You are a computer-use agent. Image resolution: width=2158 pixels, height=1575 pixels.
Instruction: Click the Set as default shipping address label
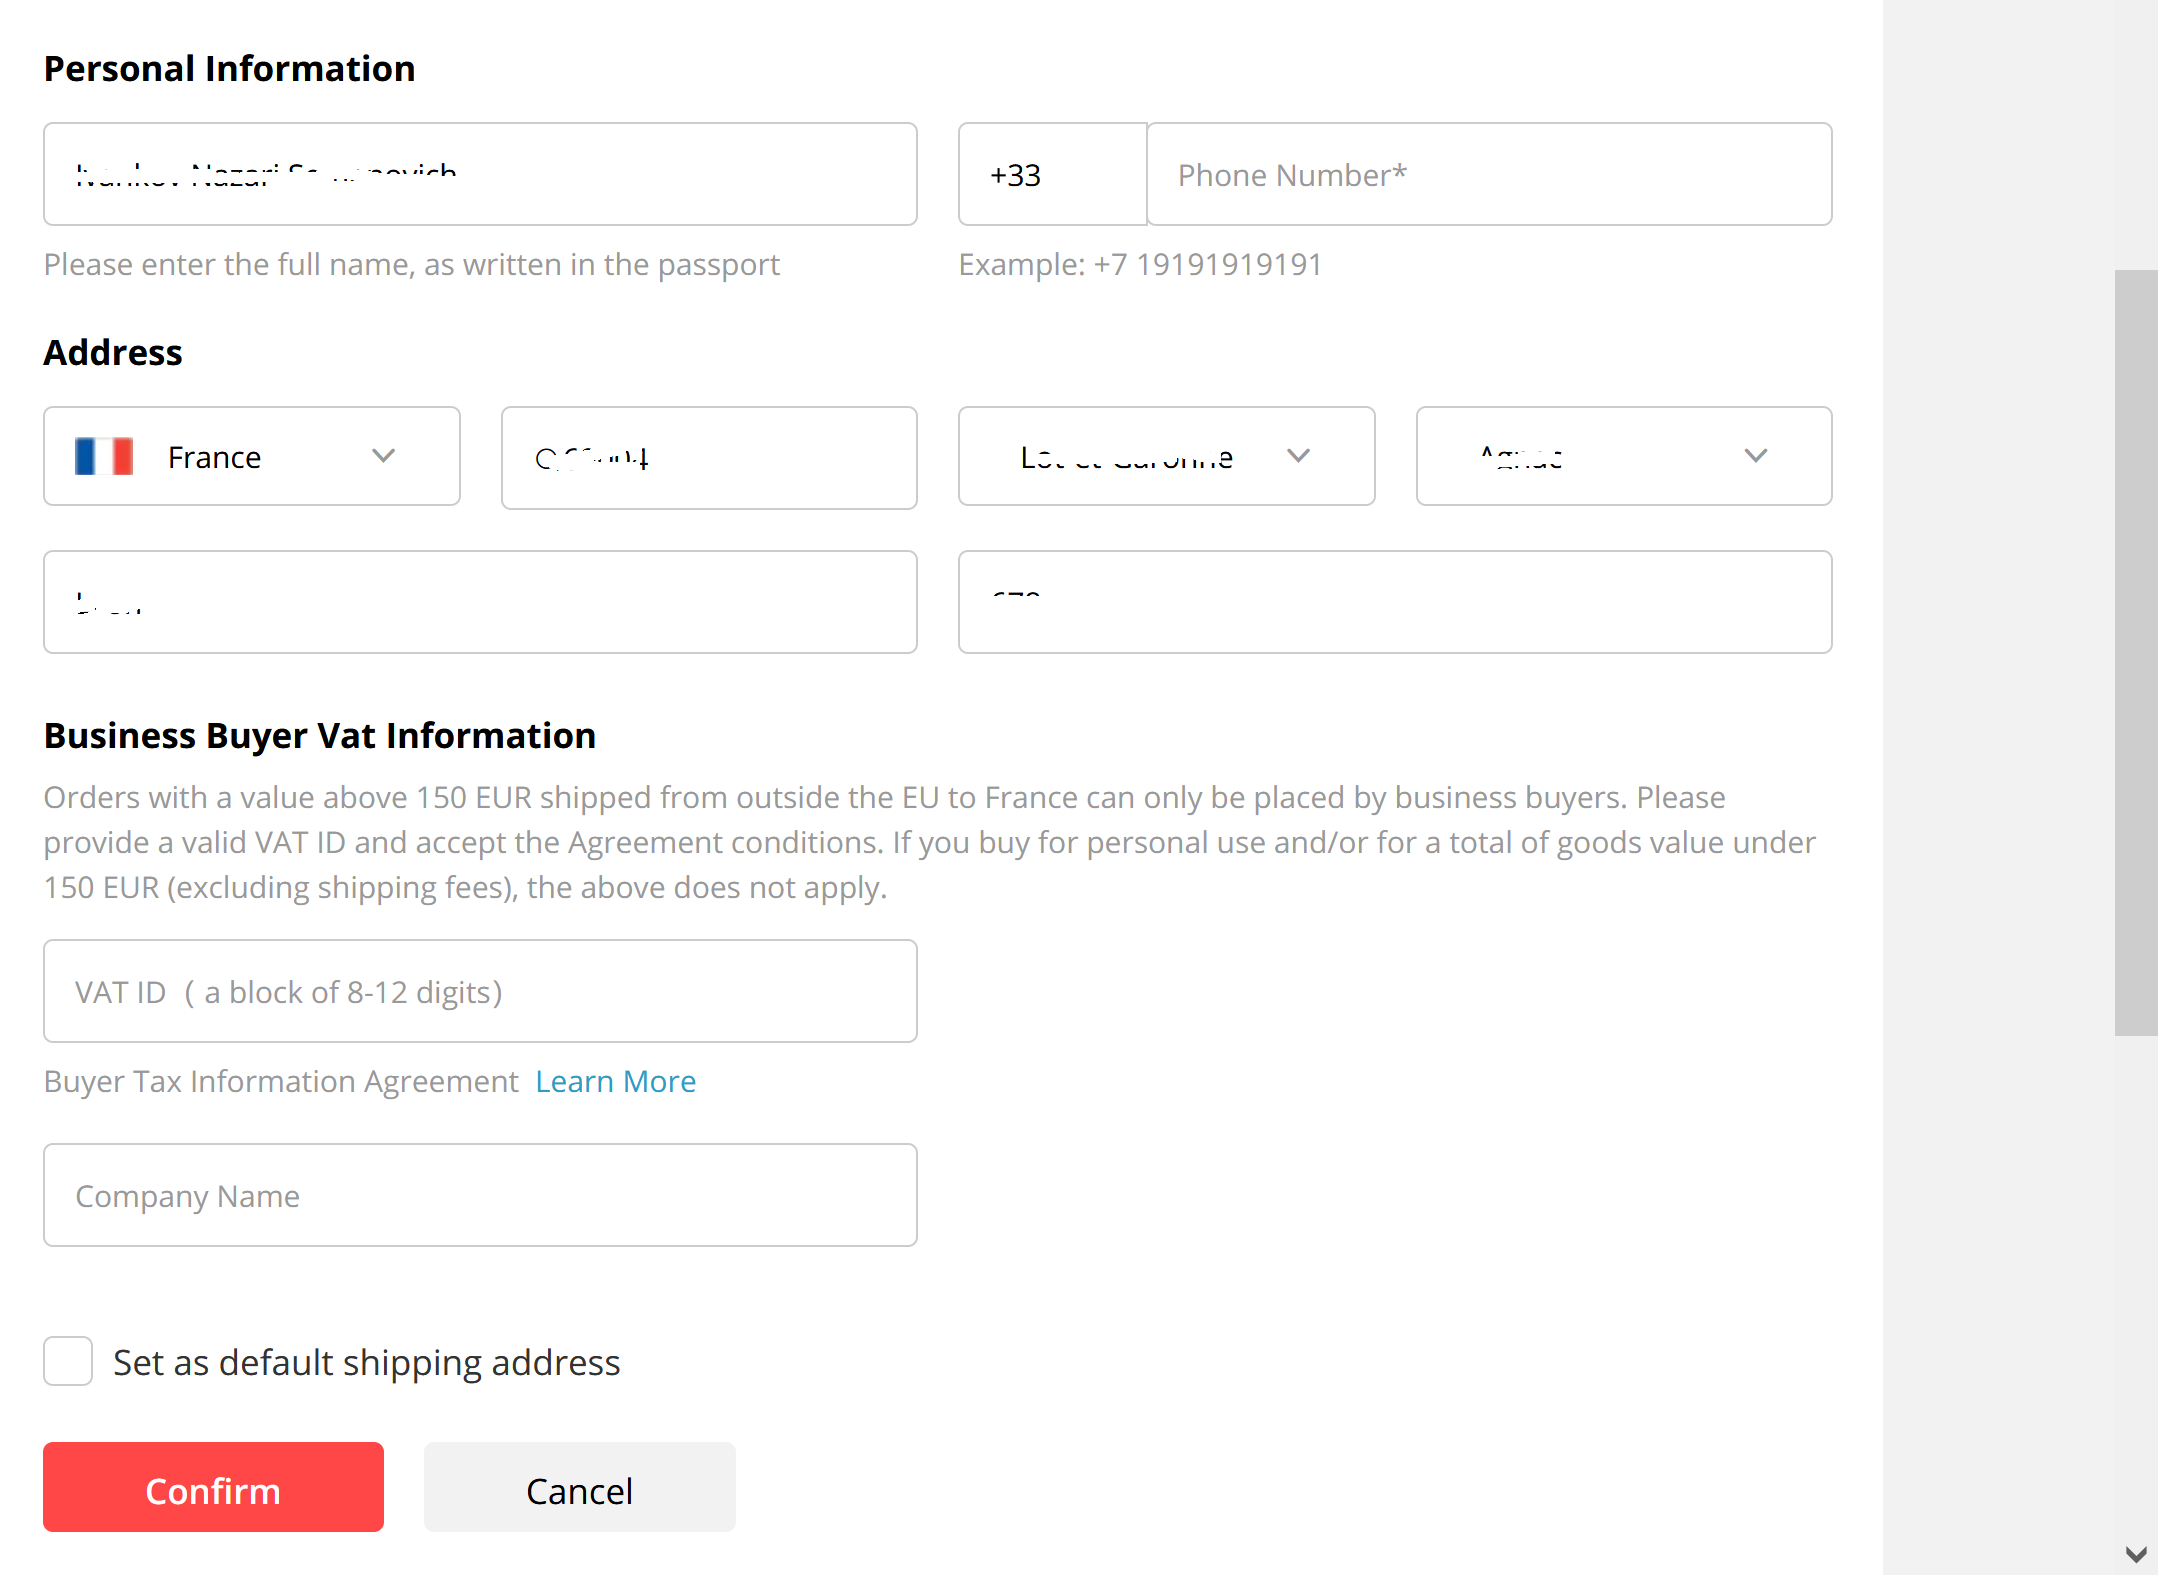pyautogui.click(x=367, y=1362)
